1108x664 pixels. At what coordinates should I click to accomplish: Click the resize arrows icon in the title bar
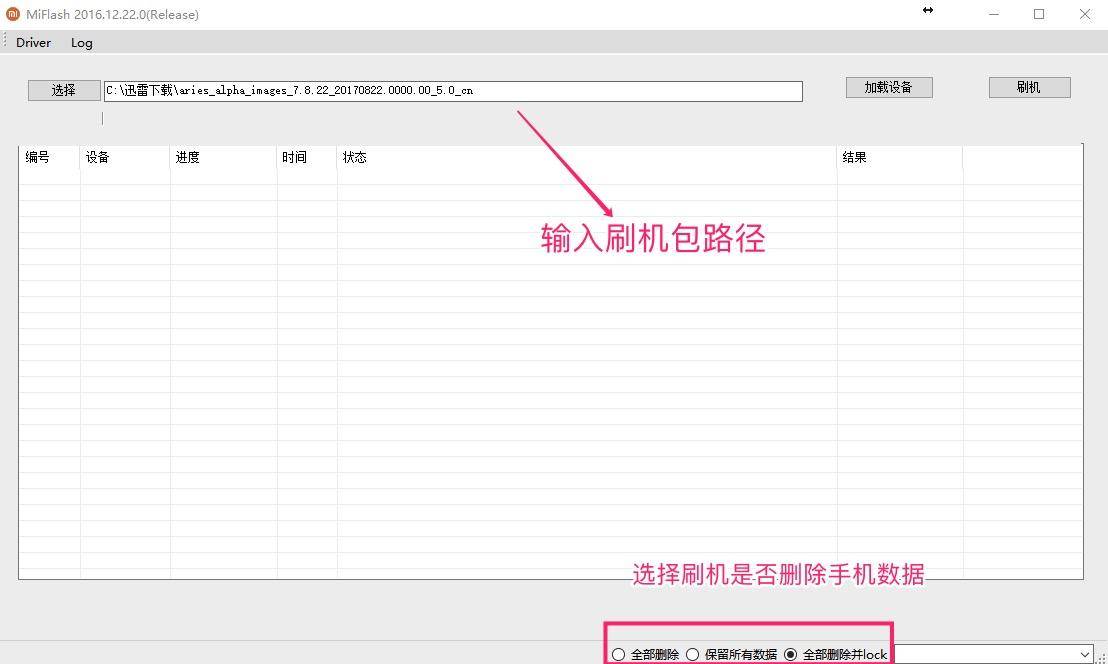click(927, 11)
